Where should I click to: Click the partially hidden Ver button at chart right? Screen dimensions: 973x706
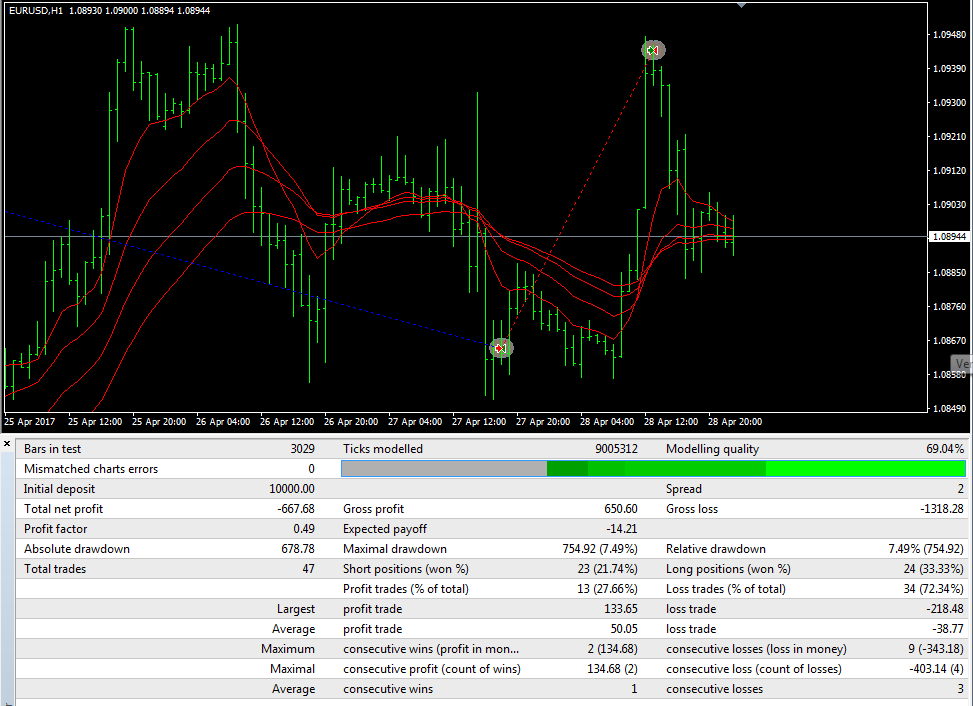point(962,362)
